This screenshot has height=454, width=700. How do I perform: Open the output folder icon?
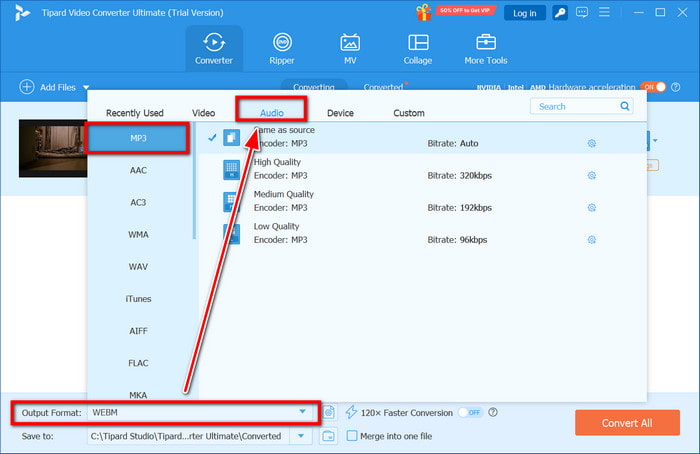328,436
